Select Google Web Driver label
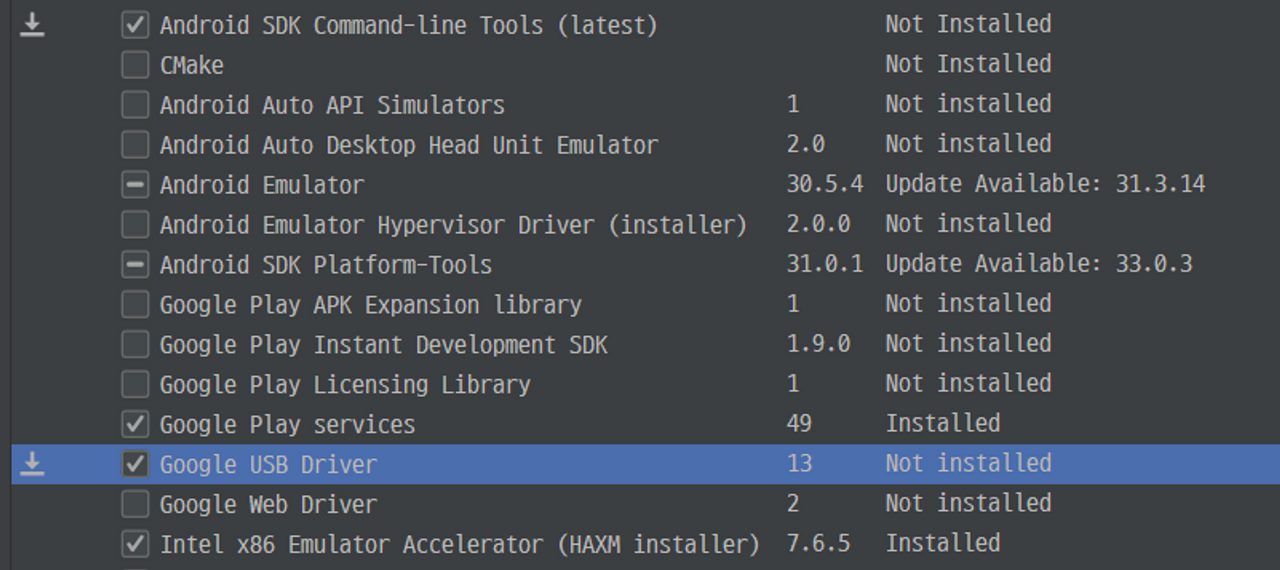This screenshot has height=570, width=1280. pyautogui.click(x=268, y=505)
